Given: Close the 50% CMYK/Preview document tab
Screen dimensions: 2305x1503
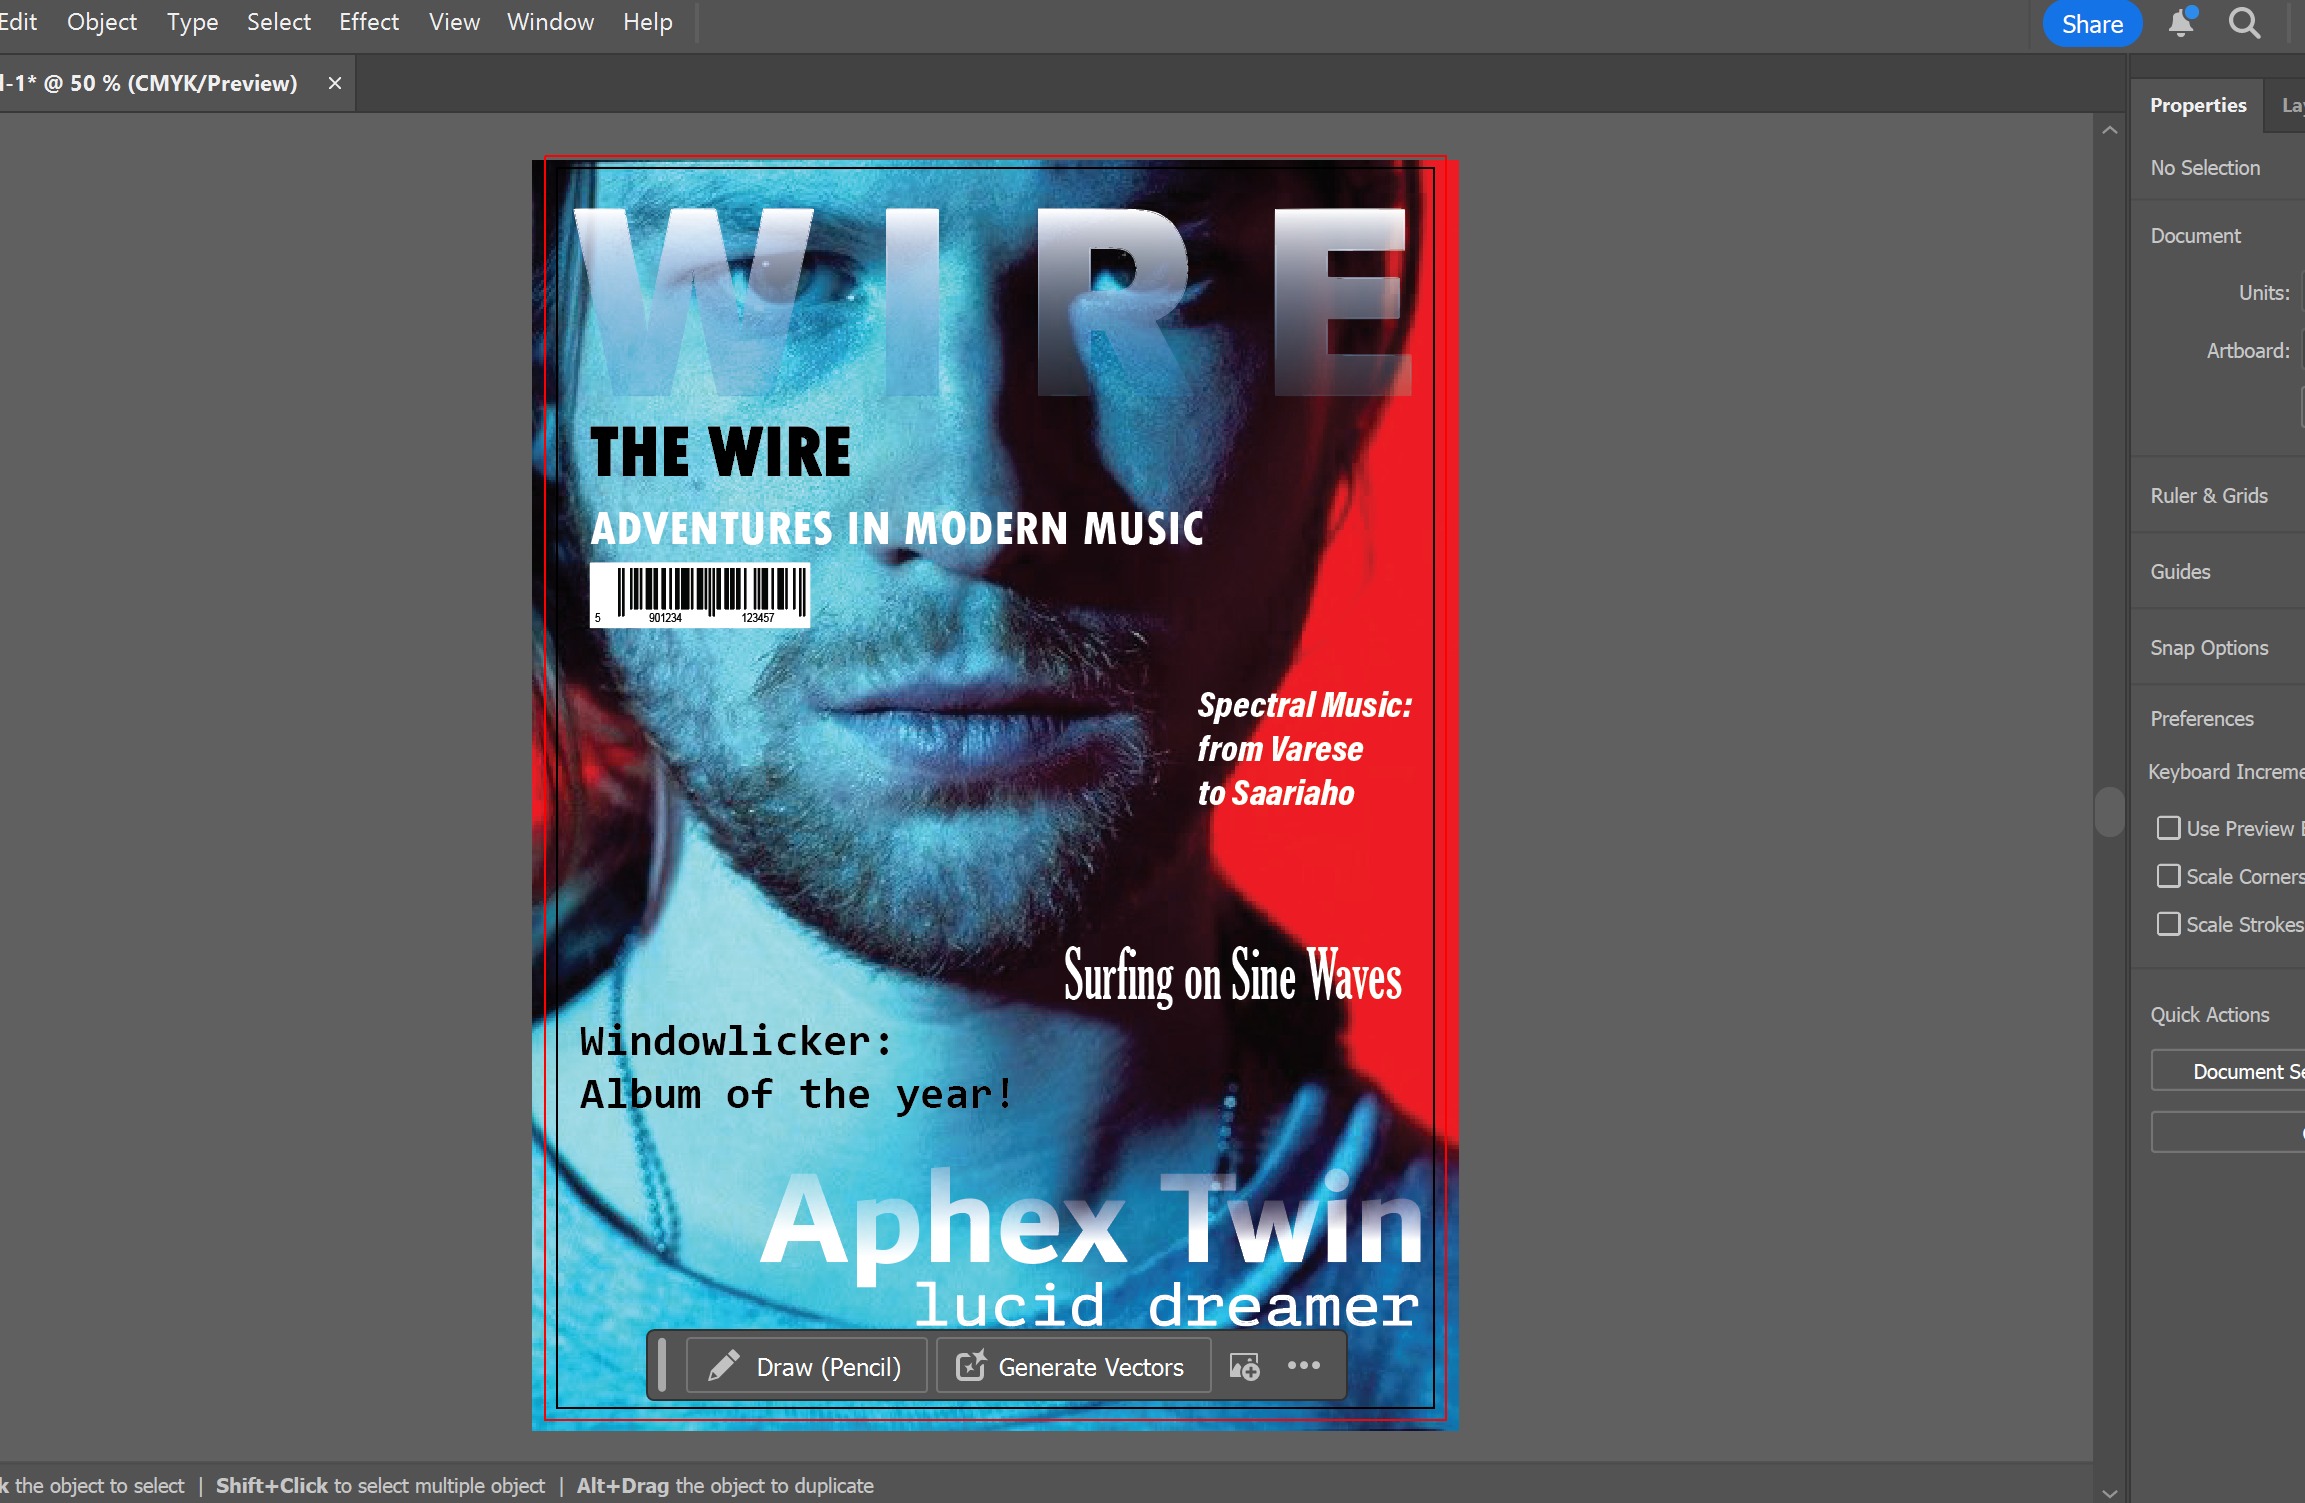Looking at the screenshot, I should [335, 83].
